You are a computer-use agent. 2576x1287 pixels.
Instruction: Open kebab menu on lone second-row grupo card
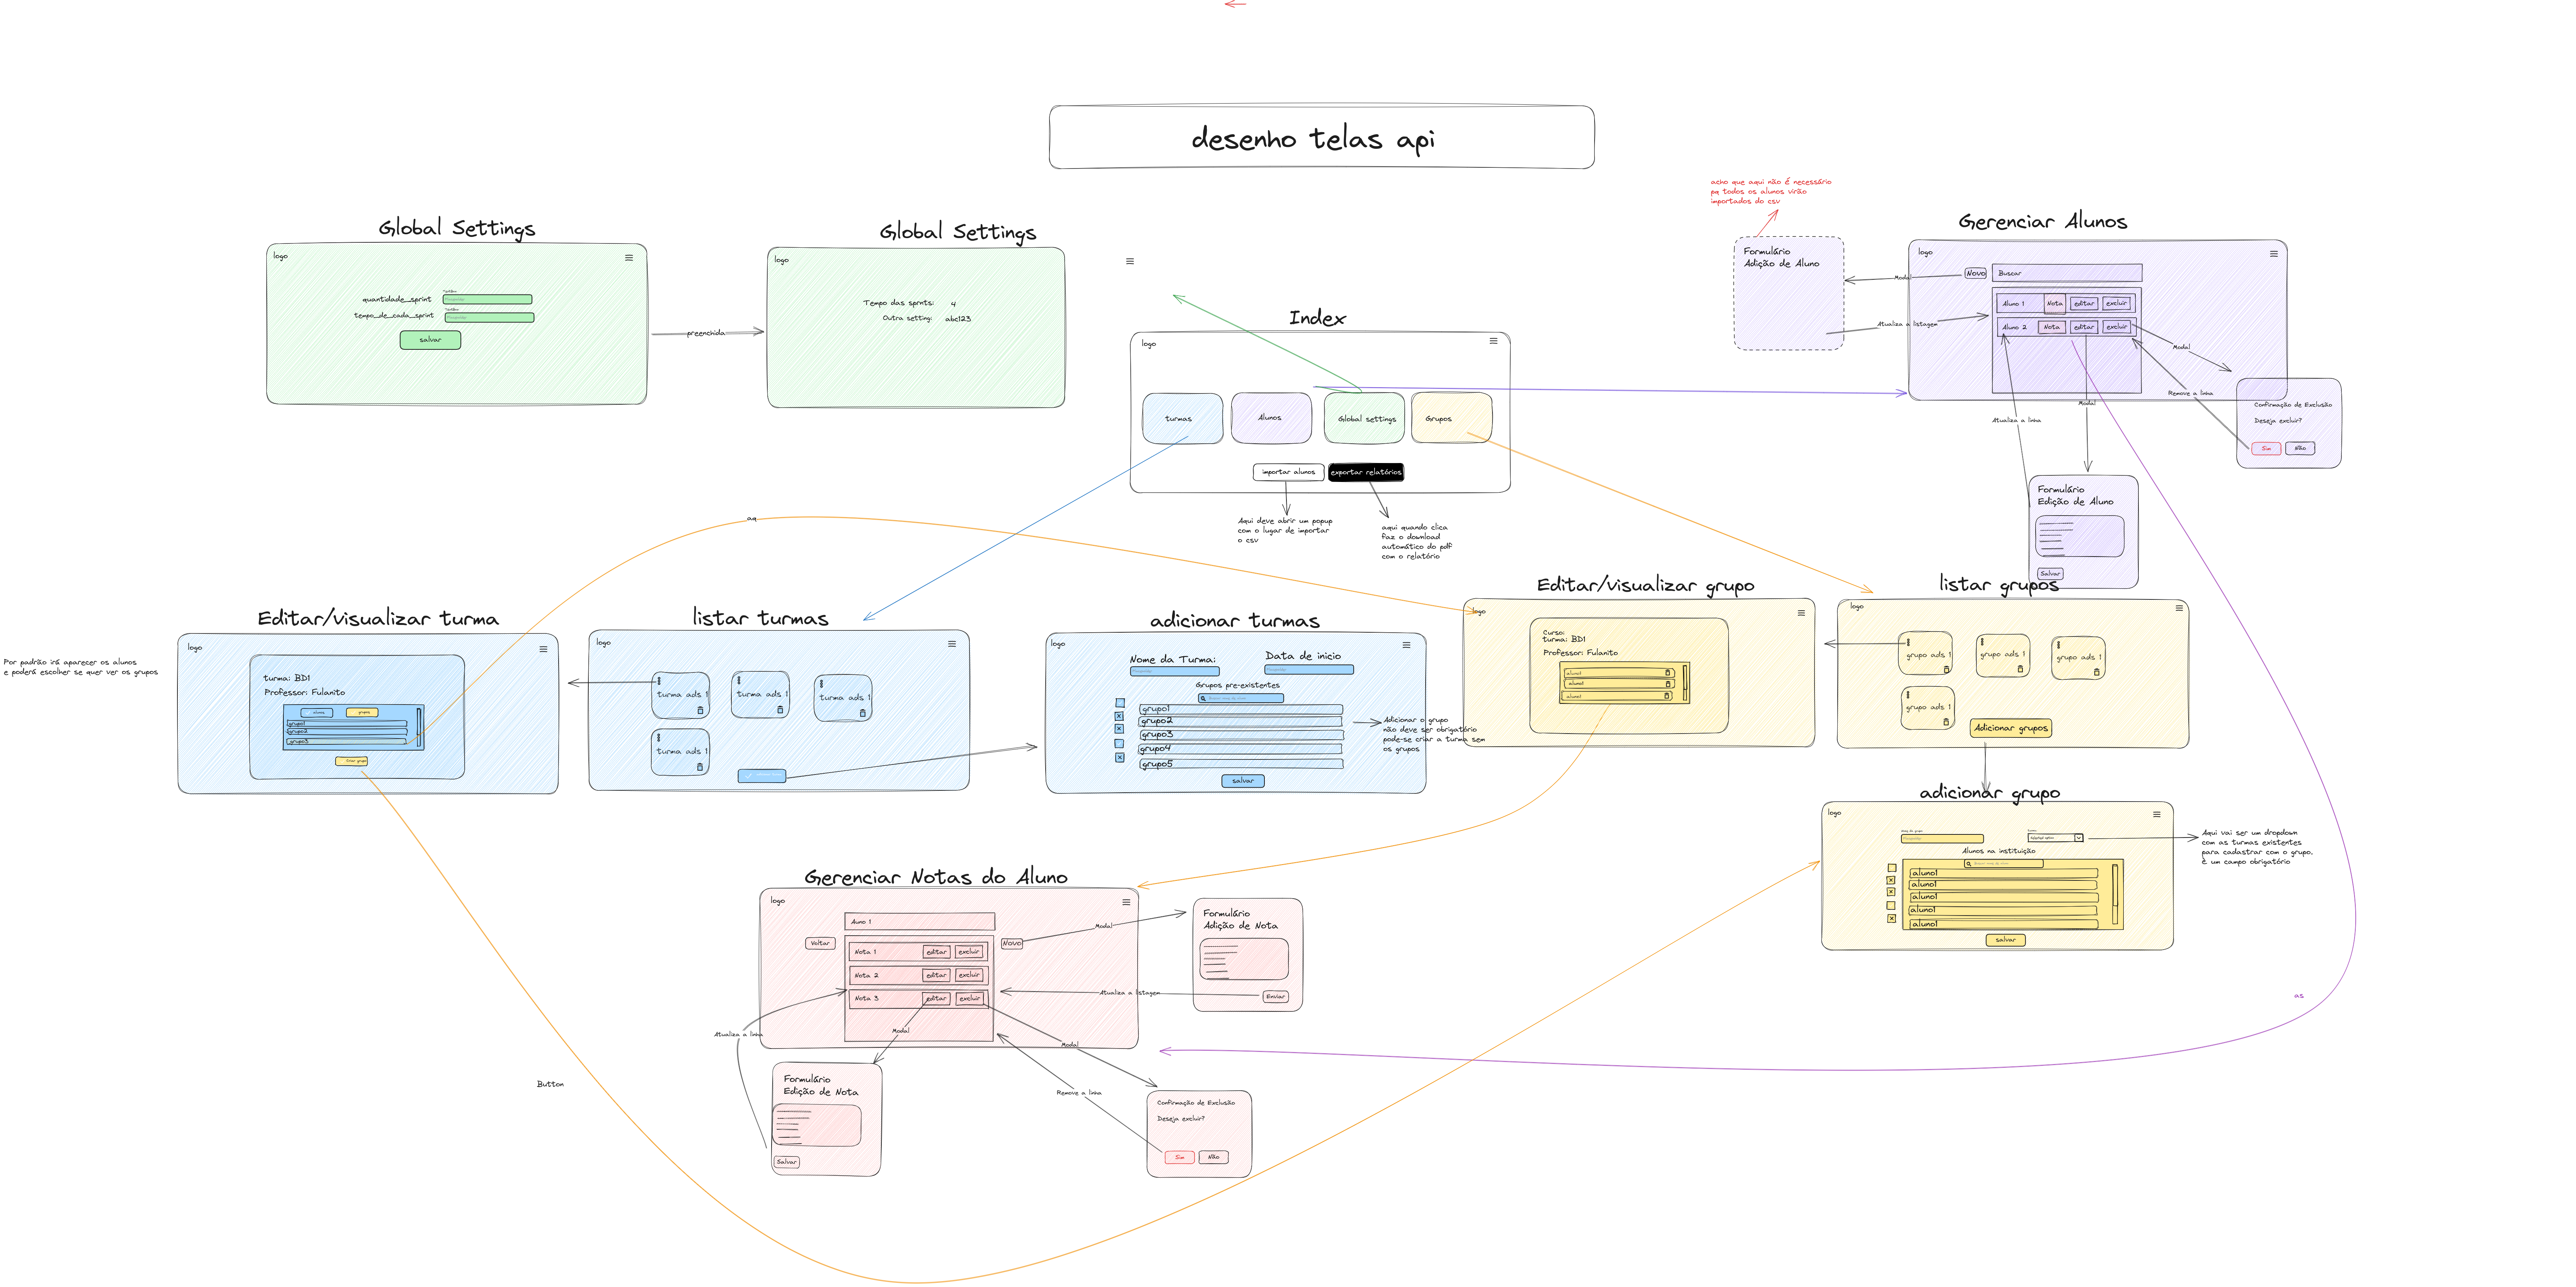(x=1908, y=694)
